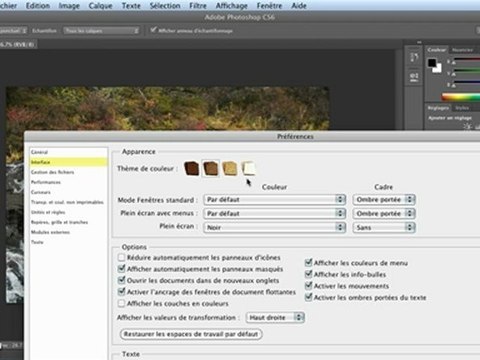Select the second dark-brown color theme swatch

click(x=211, y=168)
